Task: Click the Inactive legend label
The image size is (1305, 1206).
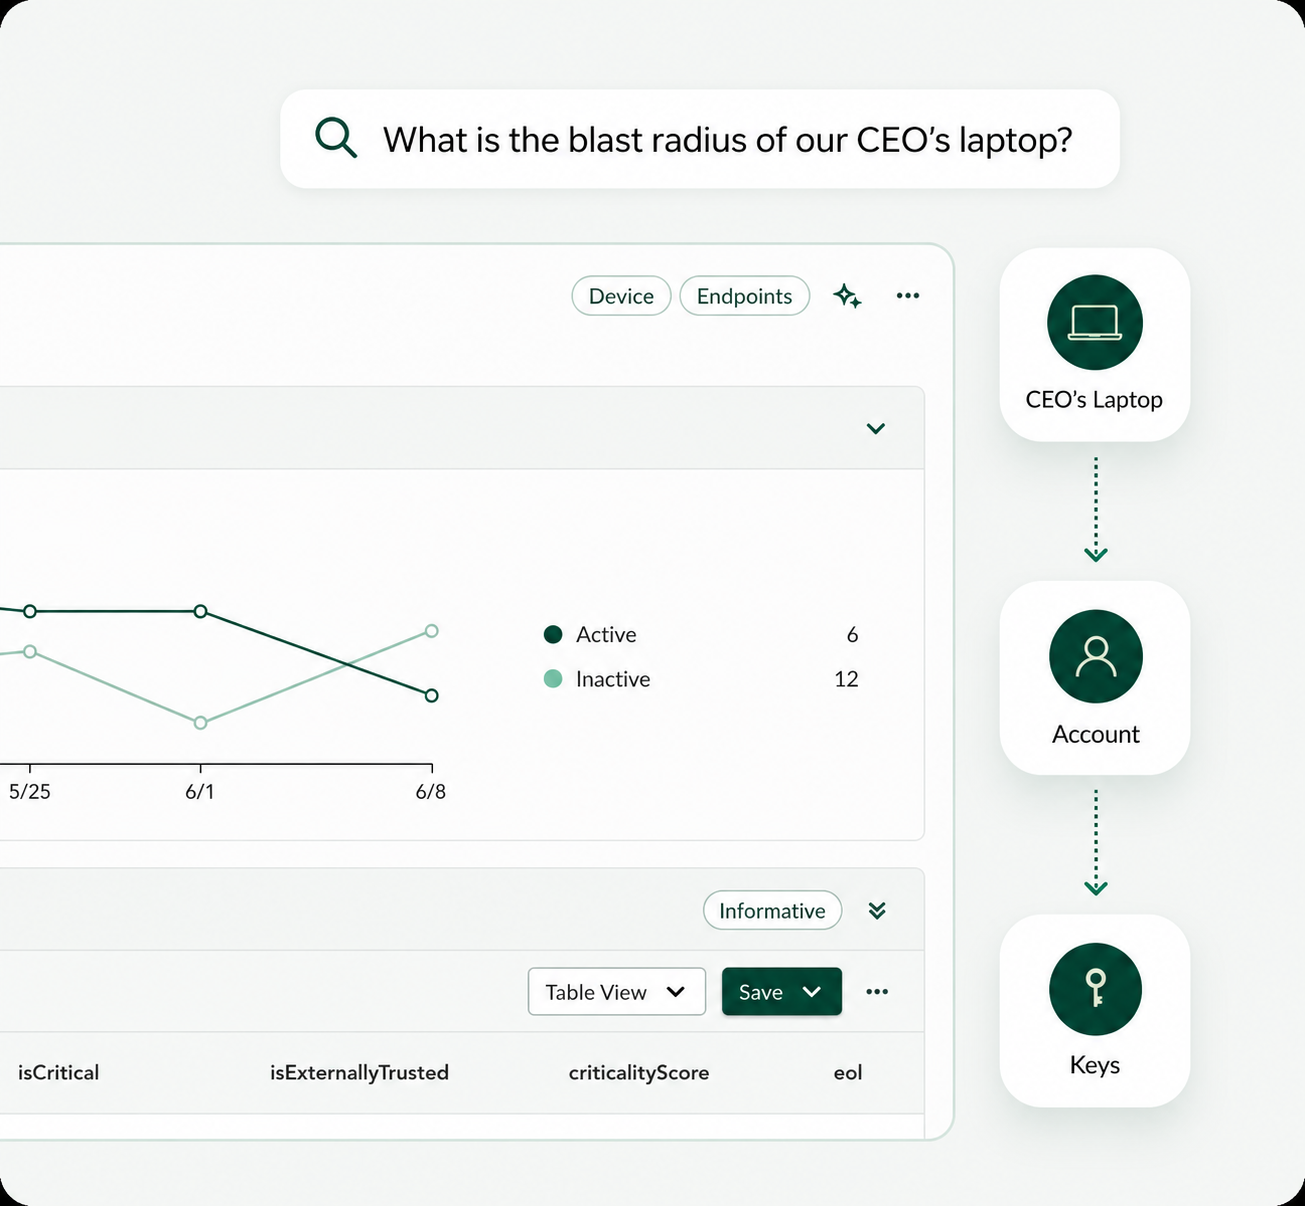Action: (613, 679)
